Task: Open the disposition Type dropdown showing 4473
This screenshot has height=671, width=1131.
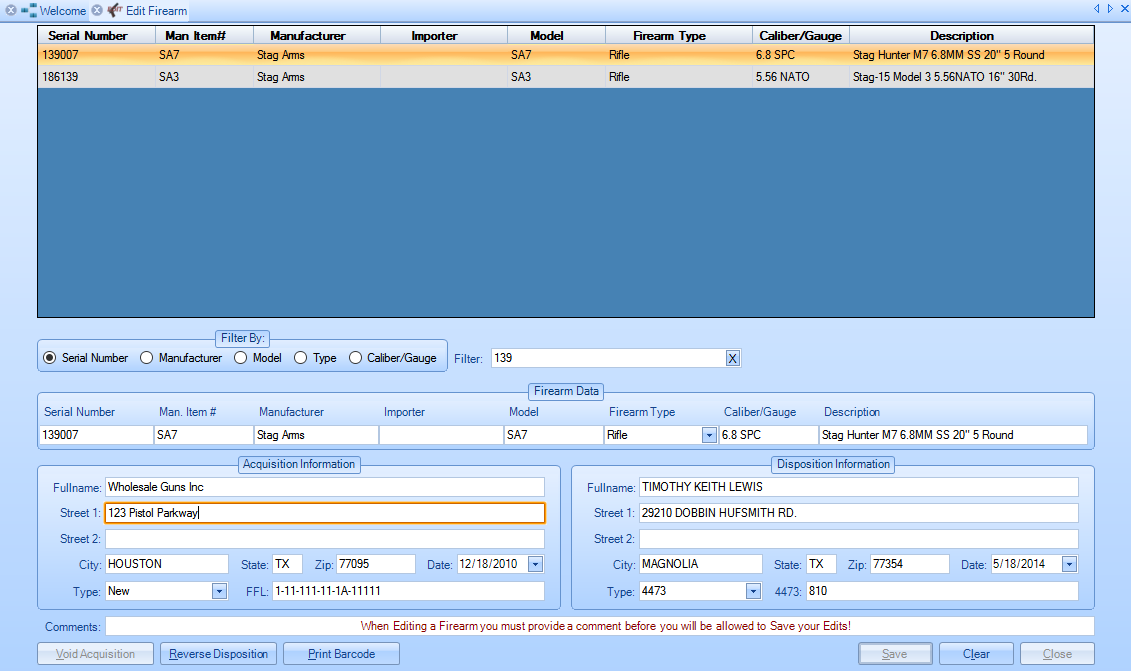Action: coord(753,592)
